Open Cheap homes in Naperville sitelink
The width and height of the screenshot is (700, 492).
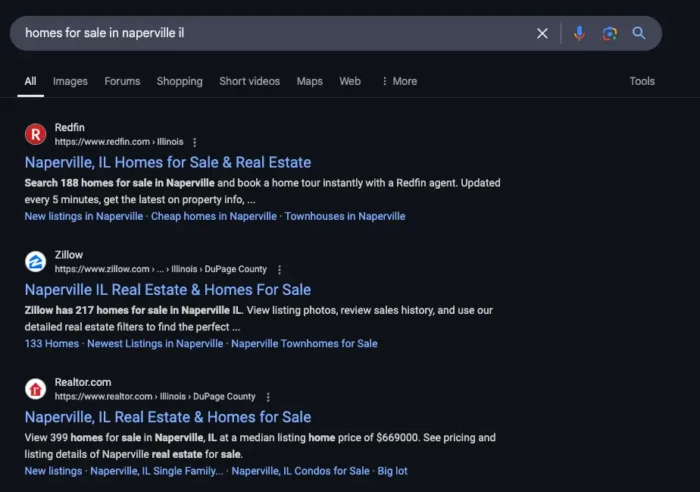click(x=214, y=217)
